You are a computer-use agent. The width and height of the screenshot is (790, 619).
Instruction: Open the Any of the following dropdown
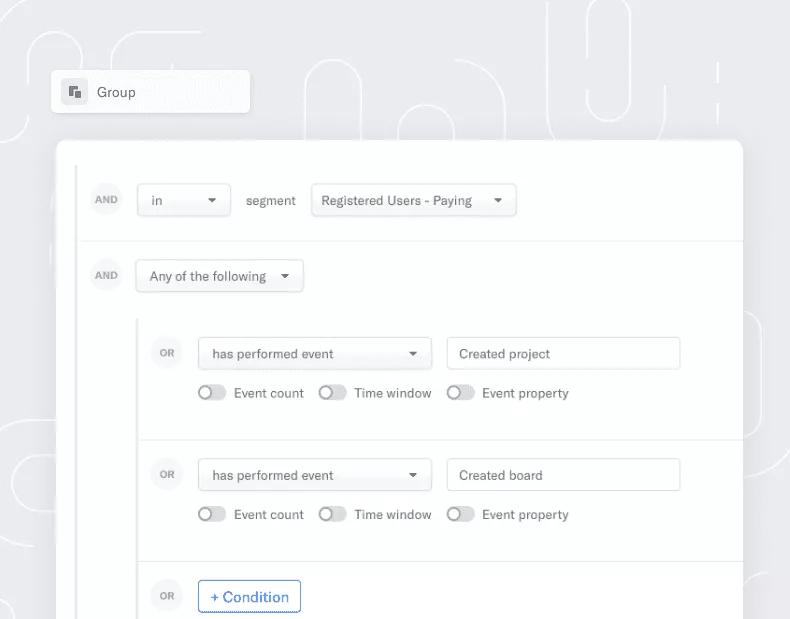(x=220, y=276)
